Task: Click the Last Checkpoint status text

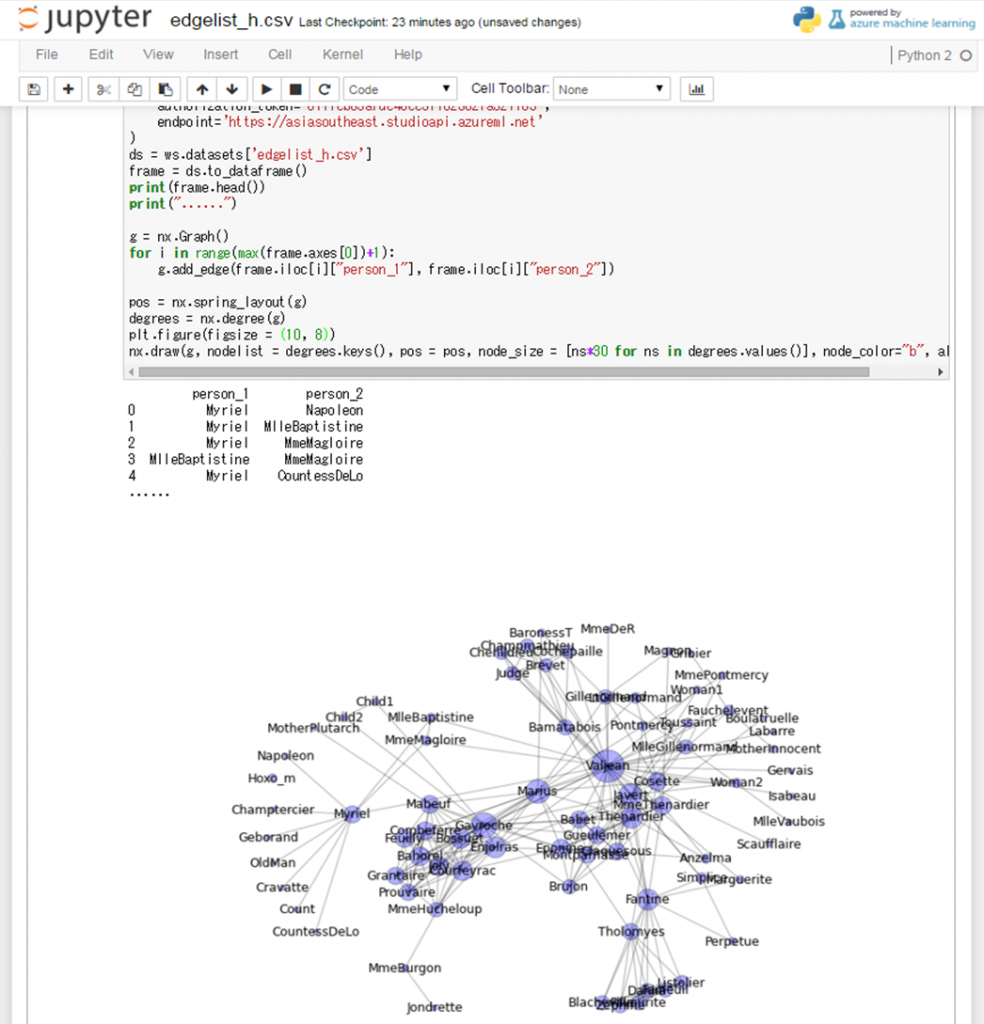Action: pyautogui.click(x=440, y=22)
